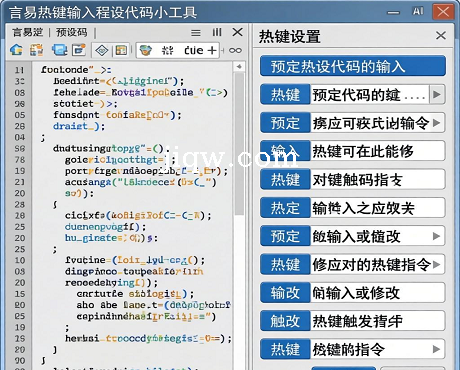This screenshot has width=460, height=370.
Task: Click the columns view icon
Action: [x=217, y=32]
